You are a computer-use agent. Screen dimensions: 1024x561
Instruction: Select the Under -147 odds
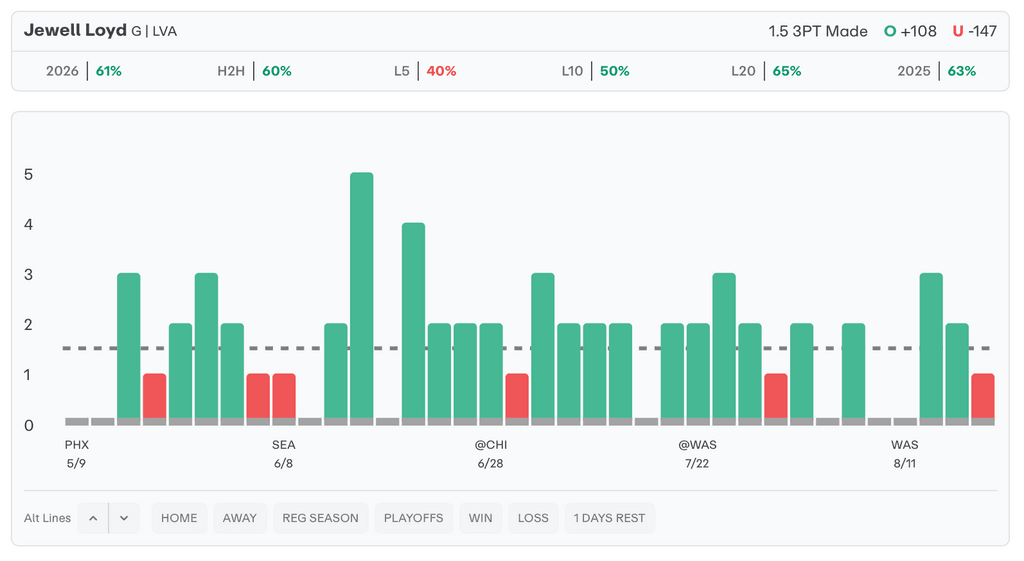[x=974, y=31]
